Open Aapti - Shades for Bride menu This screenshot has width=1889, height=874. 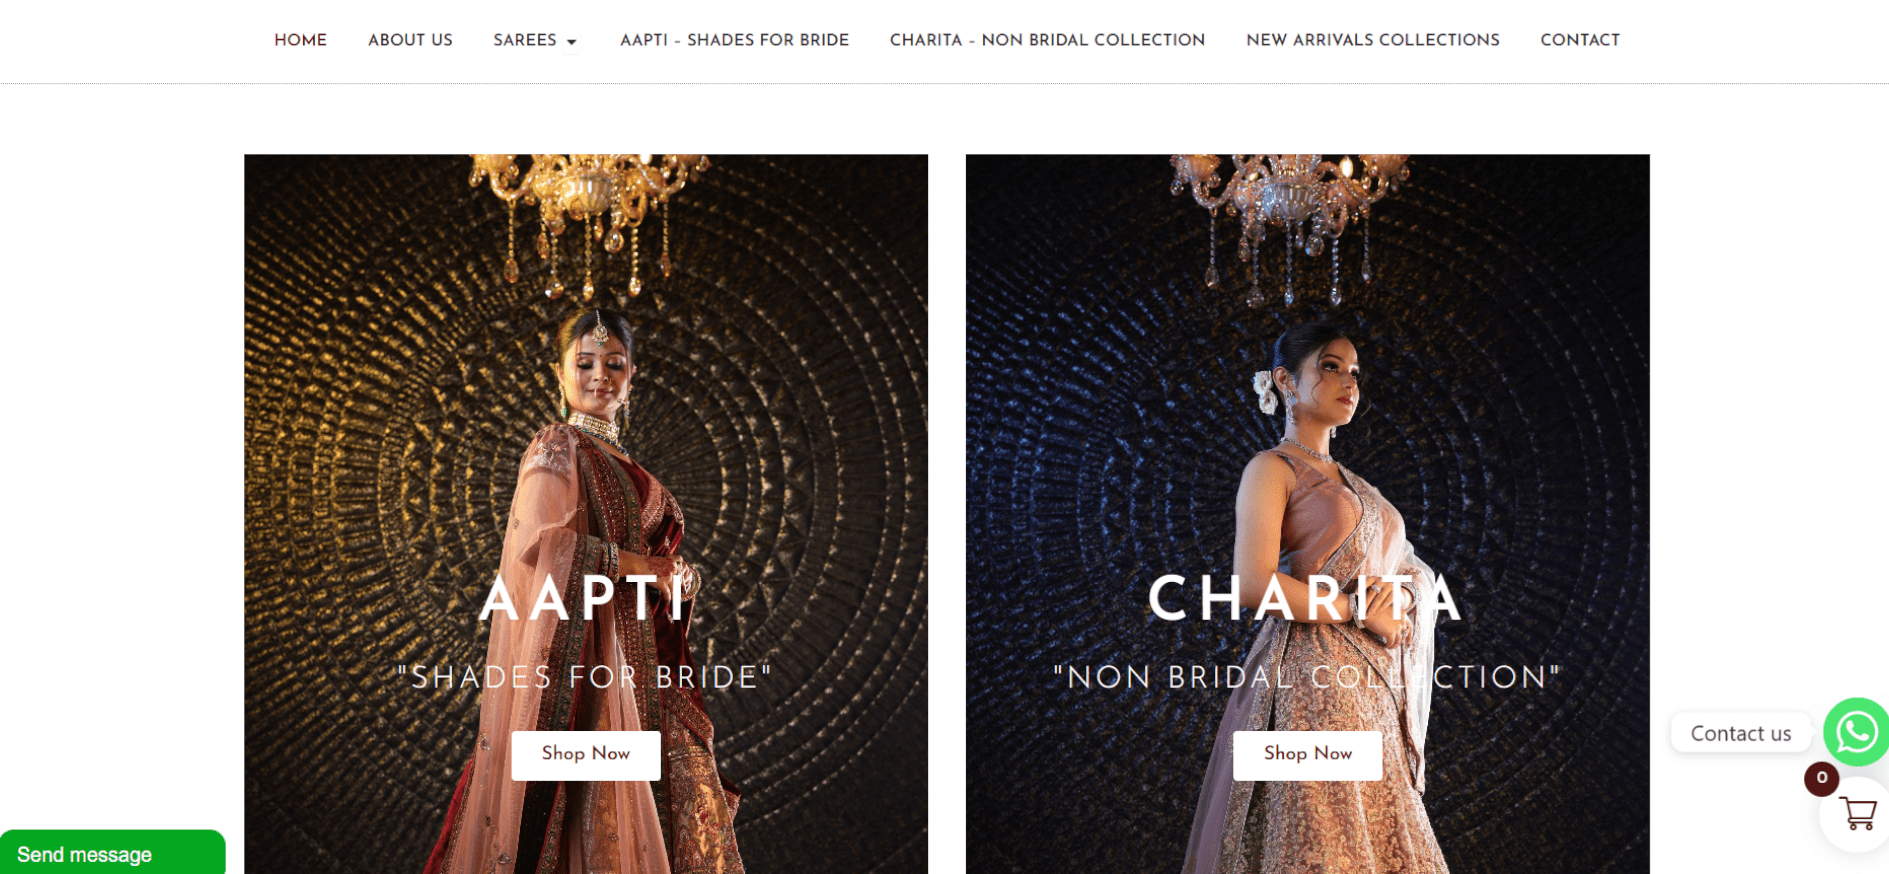pos(734,40)
